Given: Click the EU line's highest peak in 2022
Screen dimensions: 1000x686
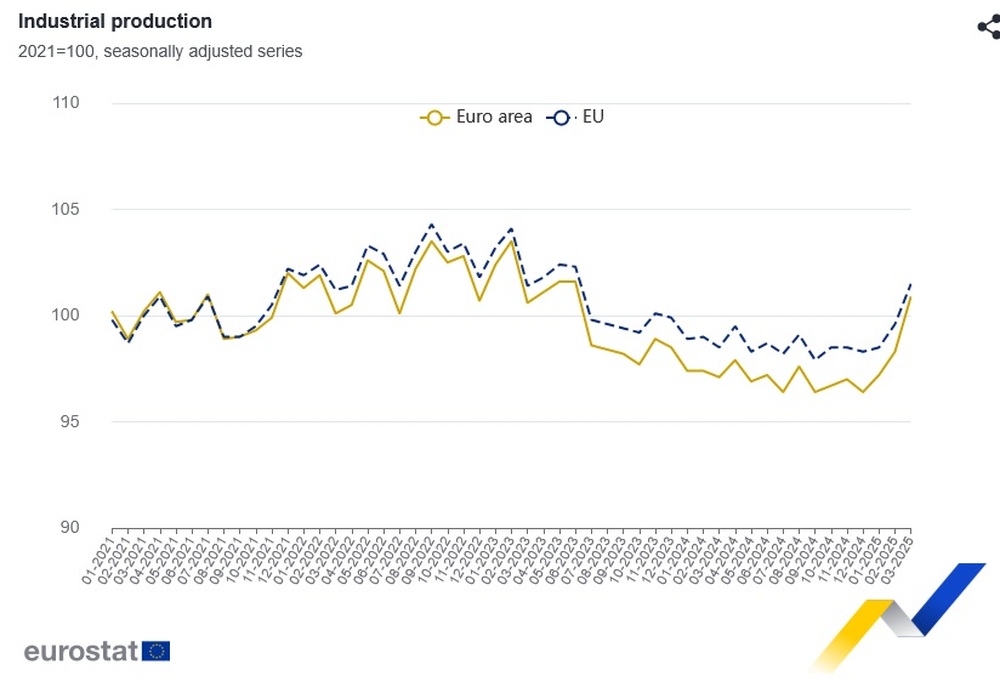Looking at the screenshot, I should [x=431, y=224].
